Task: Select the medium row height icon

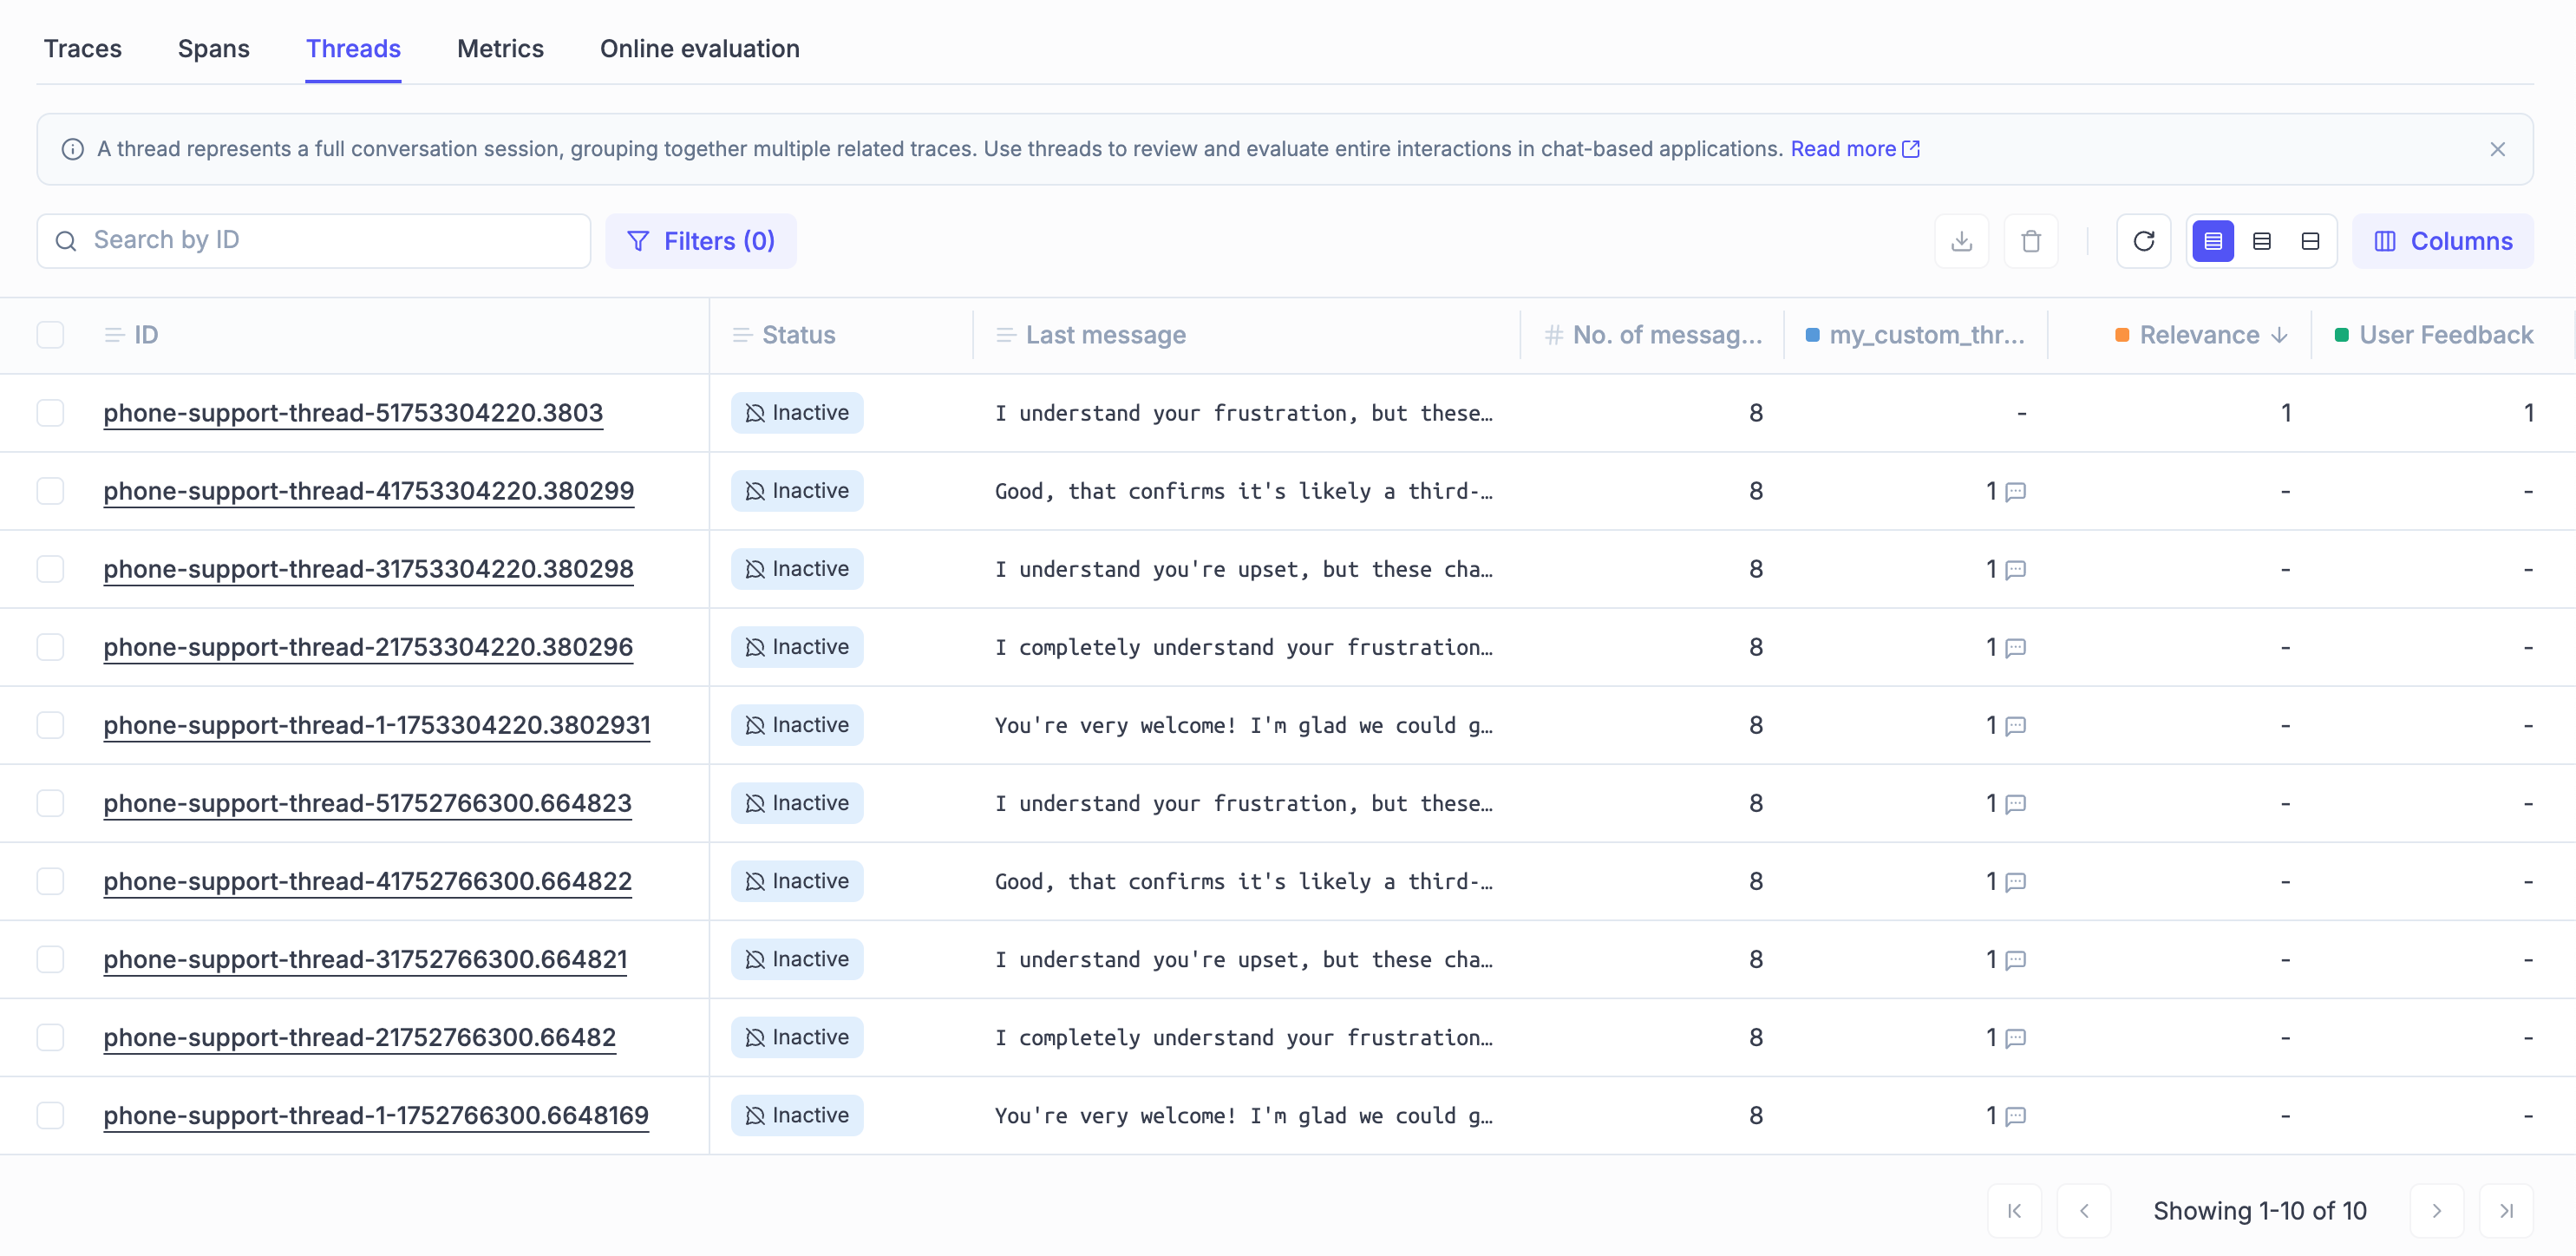Action: 2261,241
